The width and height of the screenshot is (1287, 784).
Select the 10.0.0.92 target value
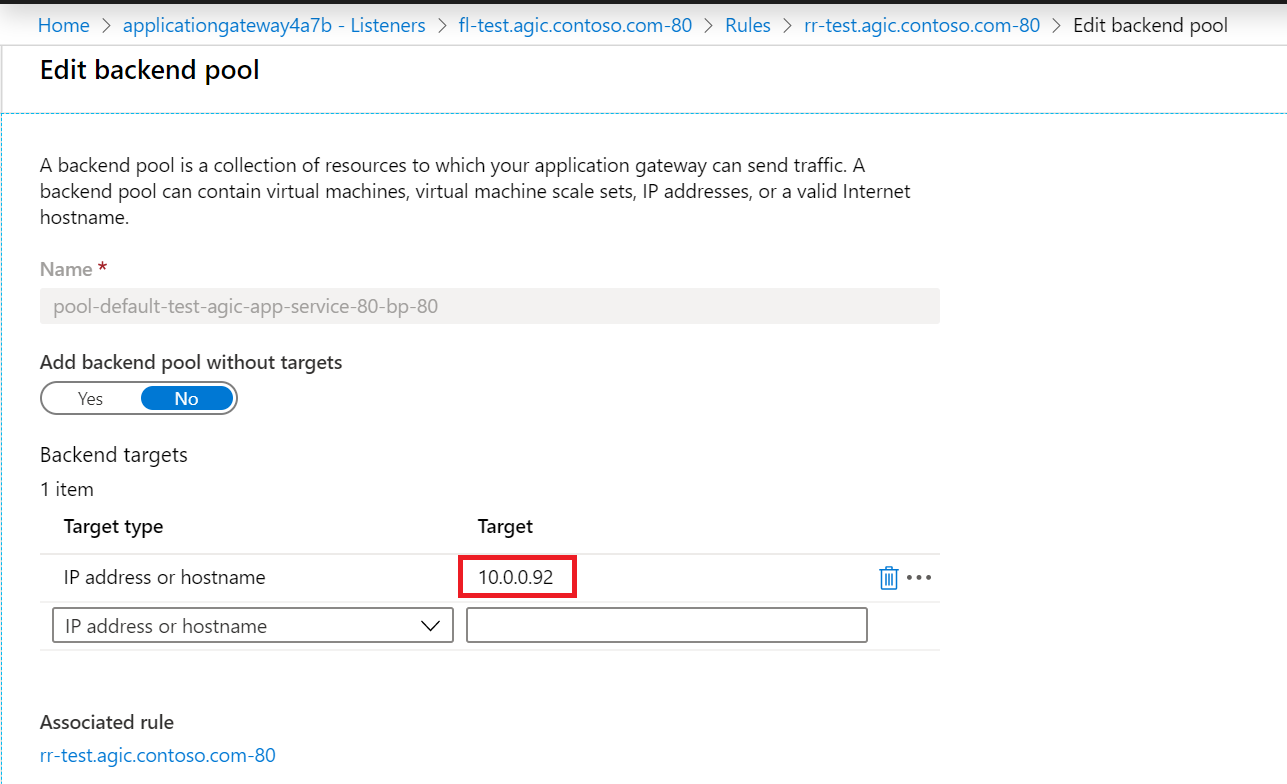[x=516, y=578]
